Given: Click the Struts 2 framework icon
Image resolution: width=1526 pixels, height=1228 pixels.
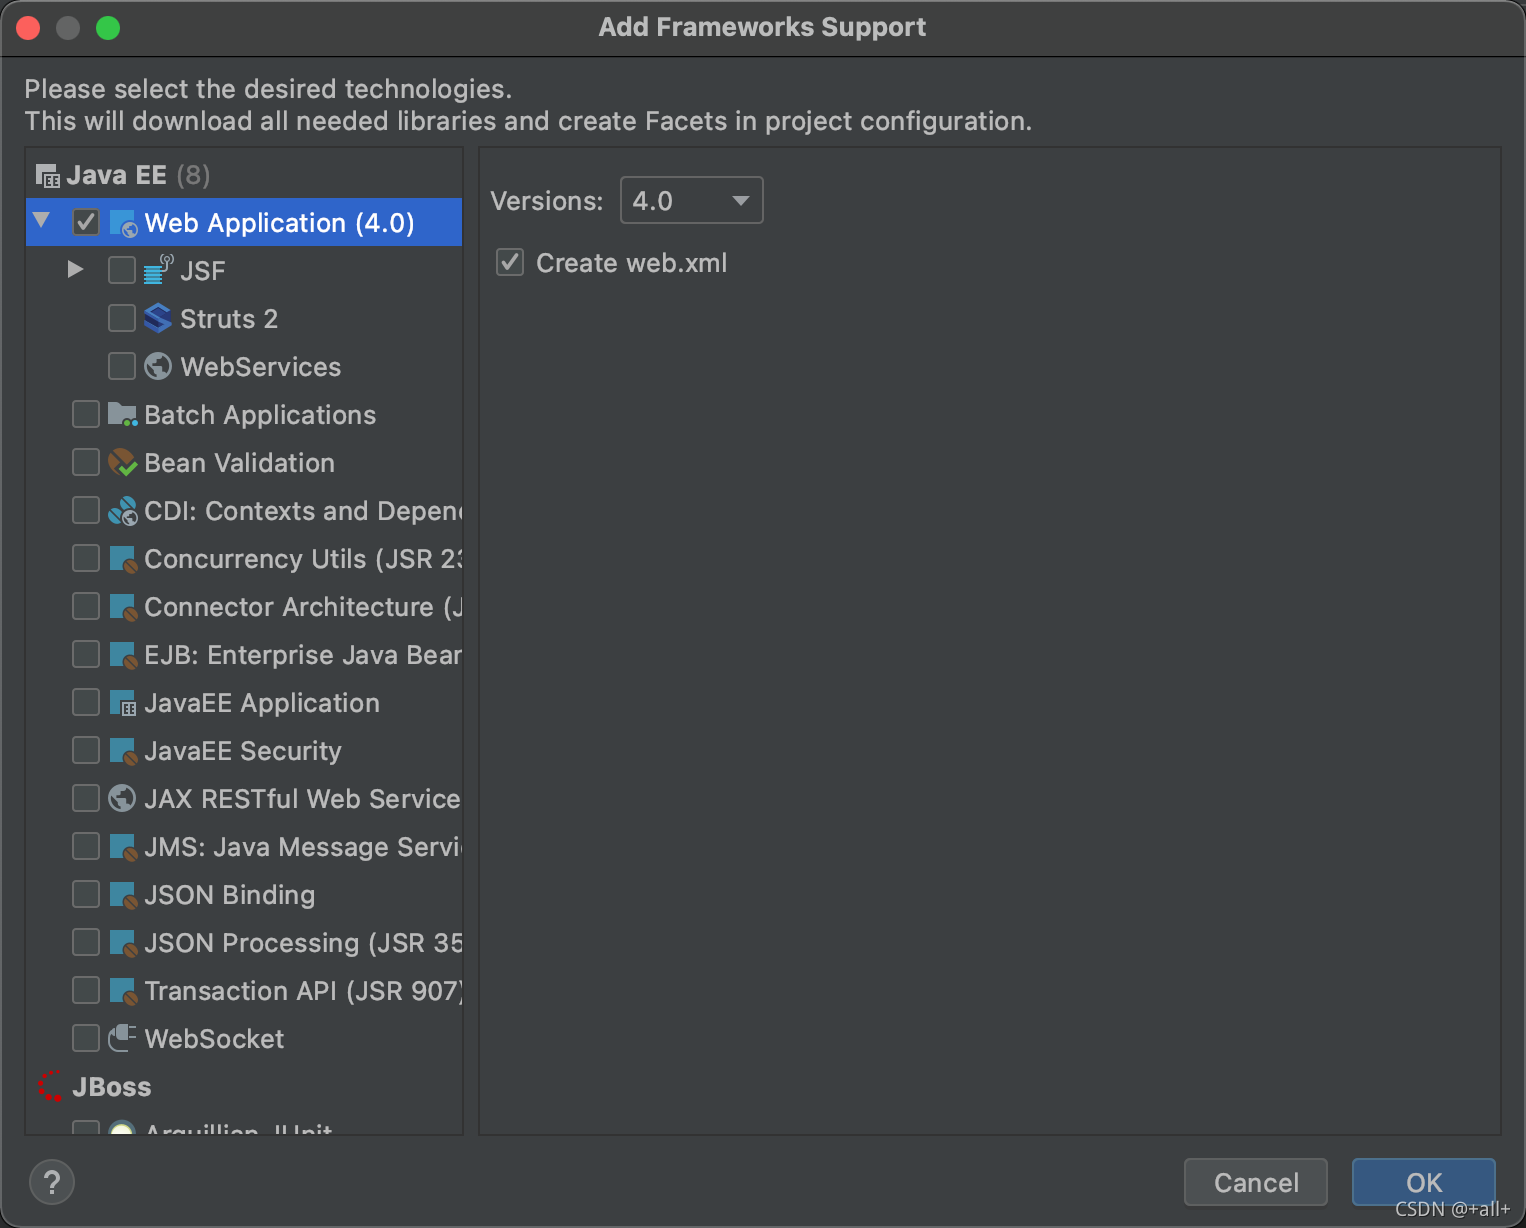Looking at the screenshot, I should coord(158,319).
